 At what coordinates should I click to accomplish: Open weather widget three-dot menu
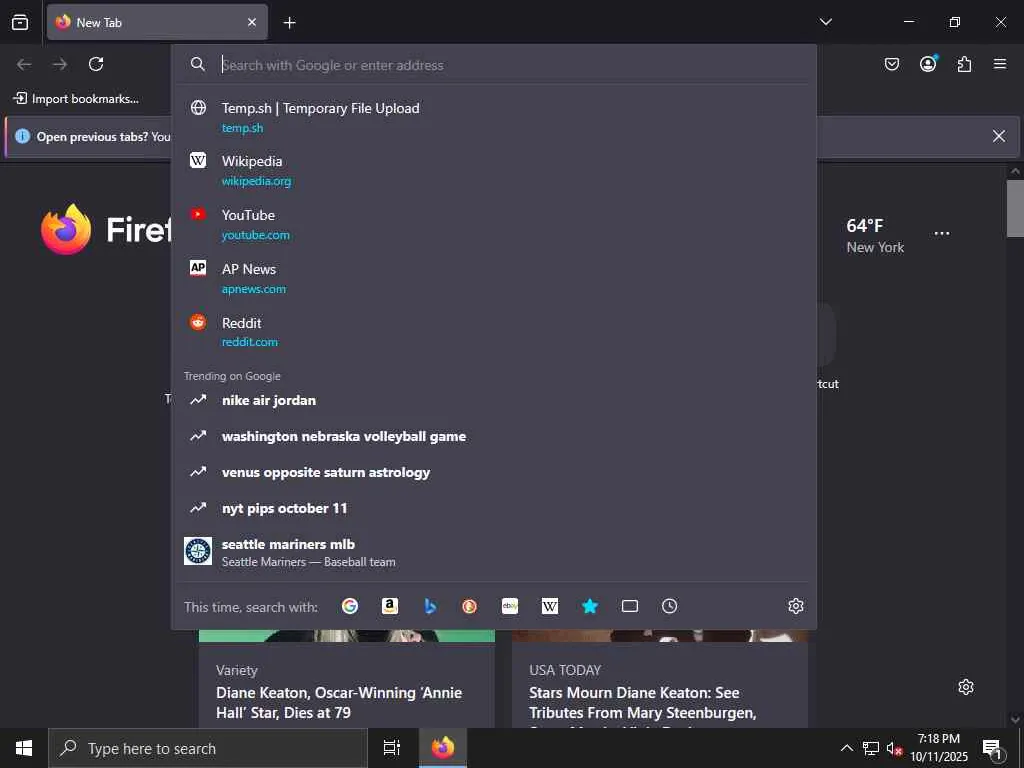click(942, 233)
